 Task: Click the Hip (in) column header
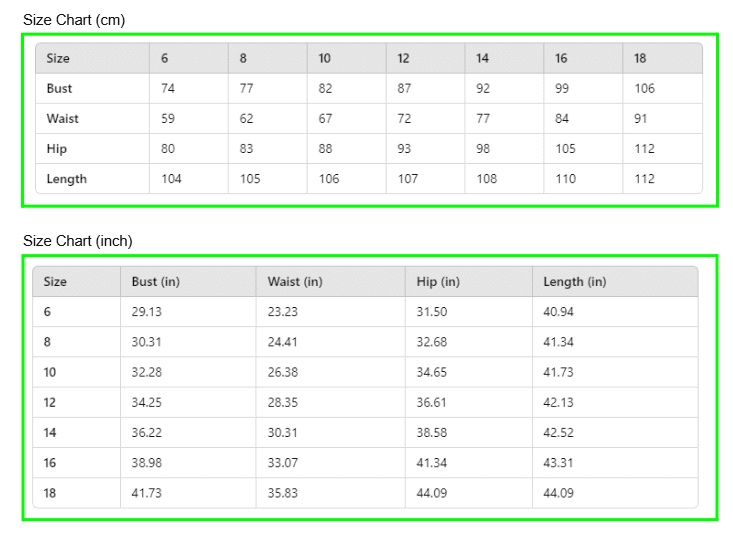[x=438, y=282]
